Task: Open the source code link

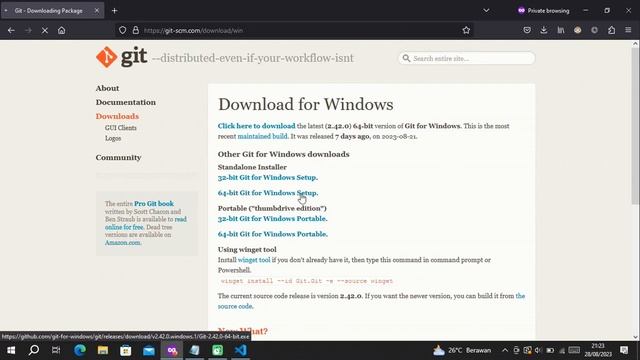Action: [236, 306]
